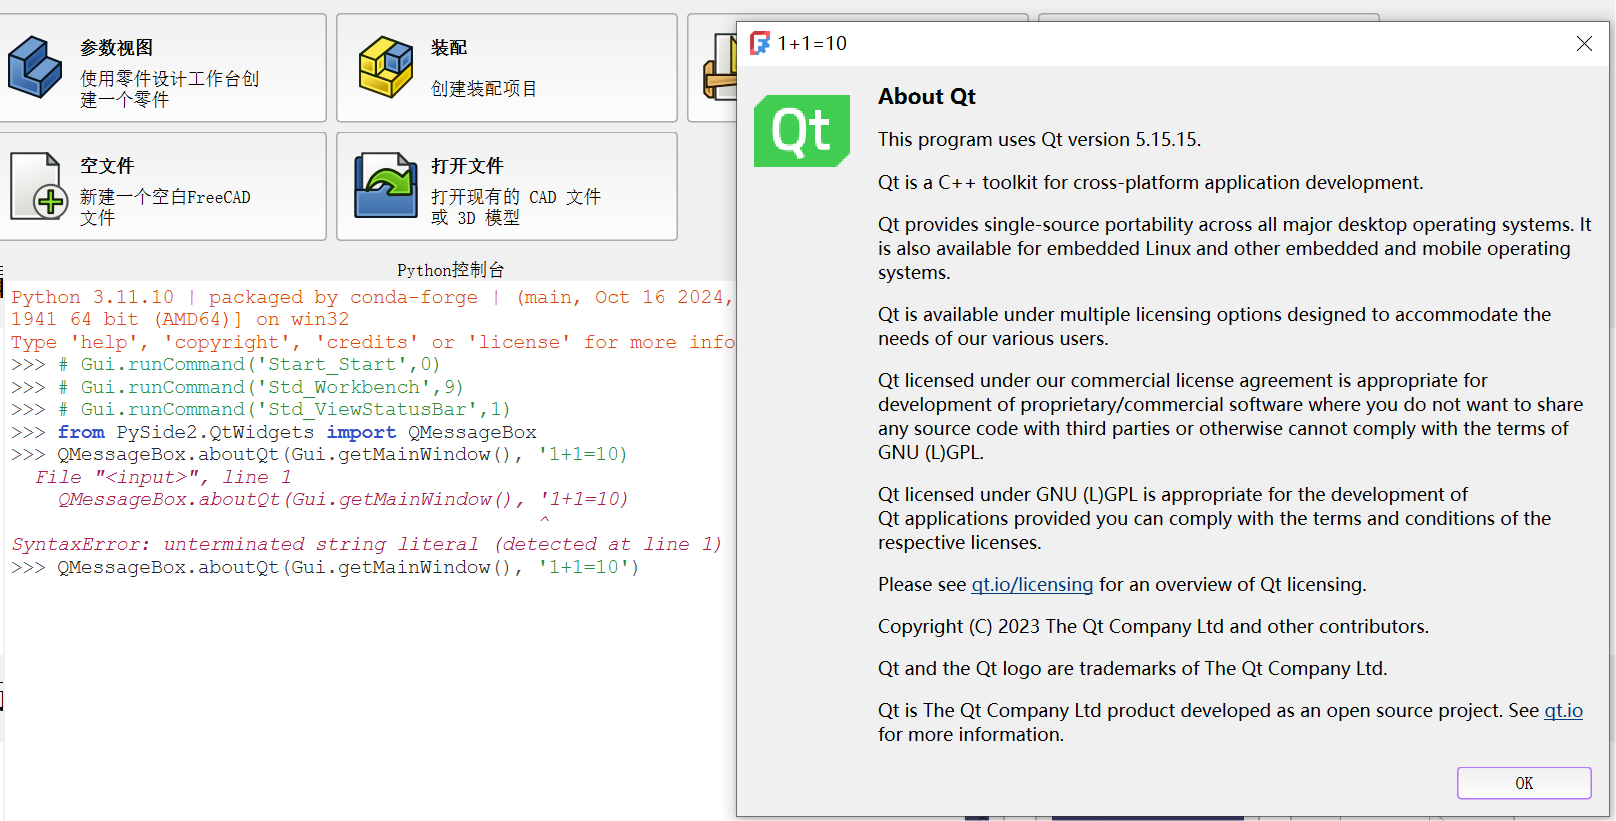Click OK in the About Qt dialog

point(1524,783)
